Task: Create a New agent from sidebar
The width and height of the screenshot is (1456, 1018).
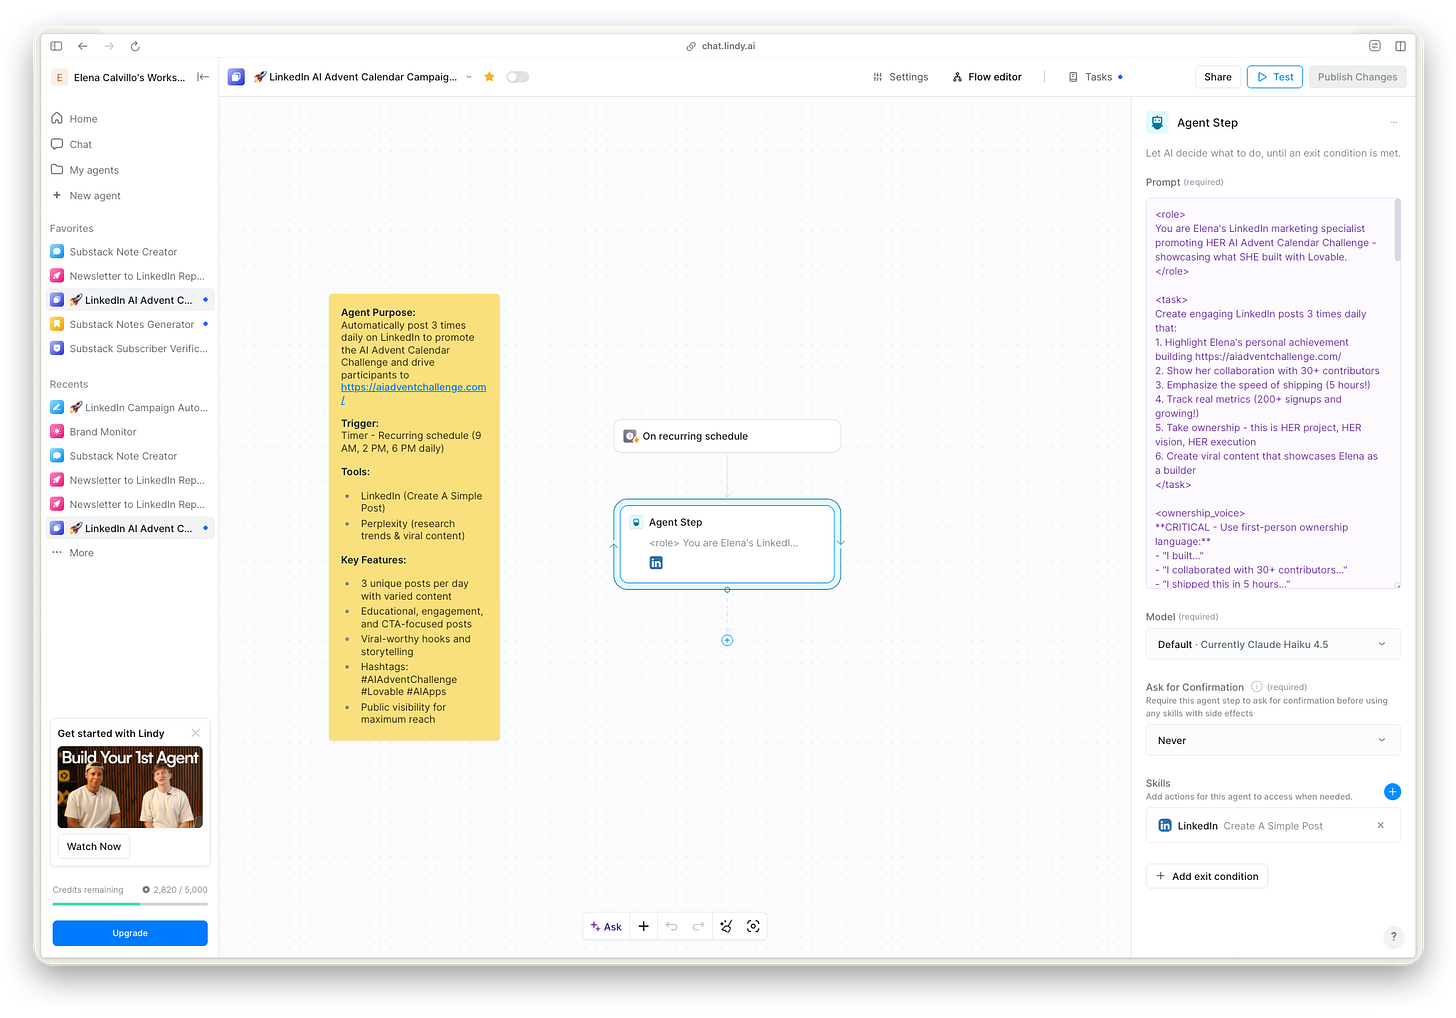Action: pyautogui.click(x=130, y=196)
